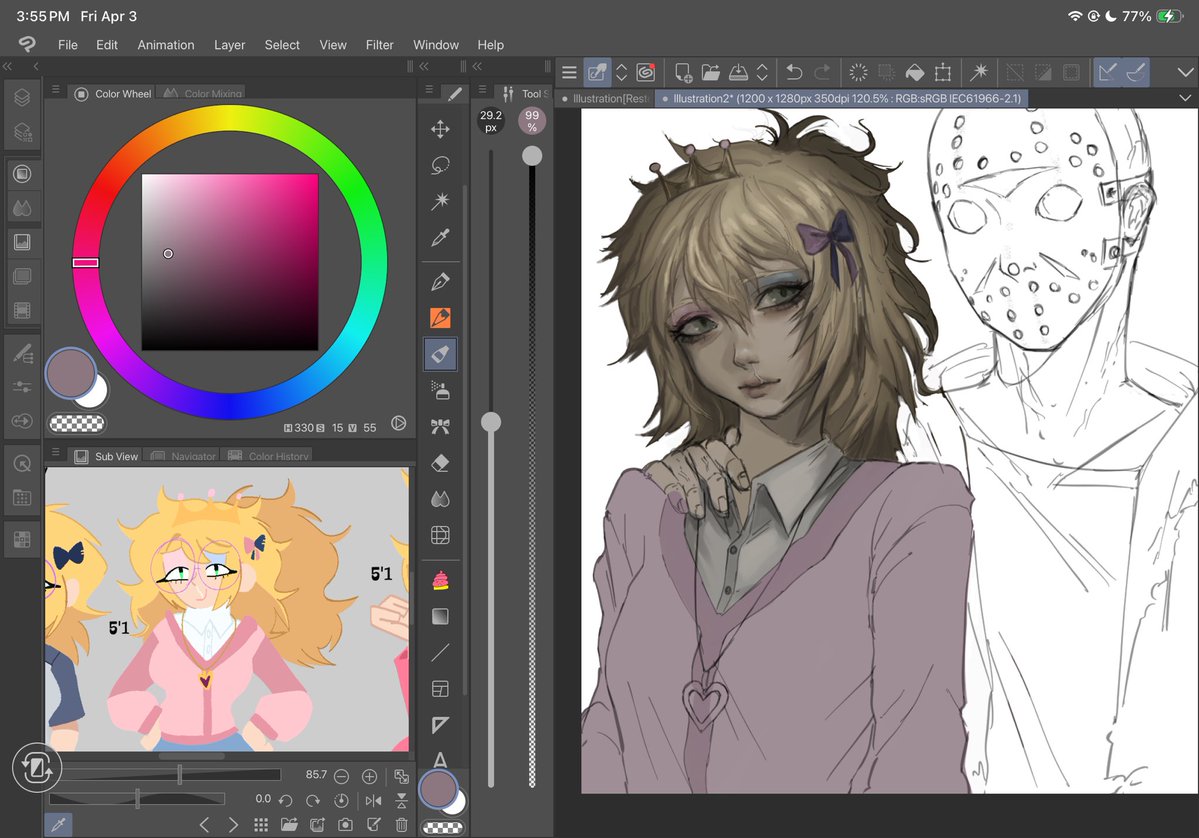Toggle flip horizontal in Sub View

click(373, 801)
